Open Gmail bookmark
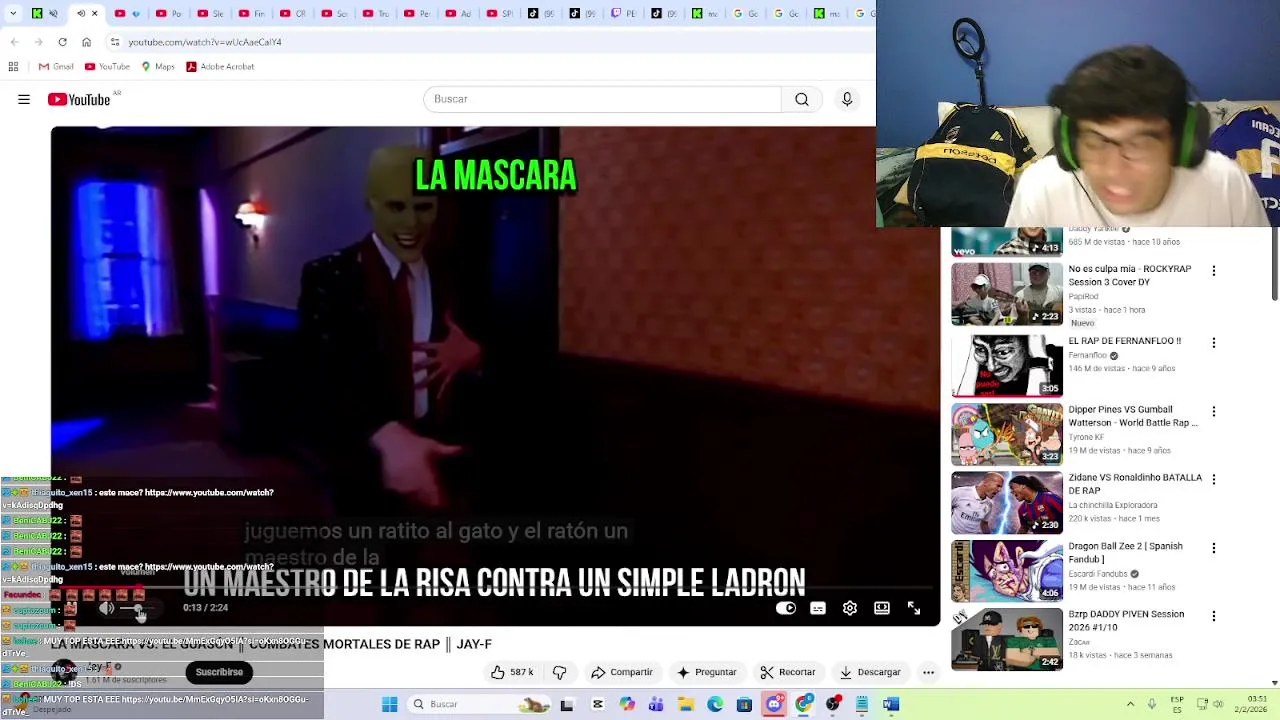Screen dimensions: 1280x720 click(56, 67)
